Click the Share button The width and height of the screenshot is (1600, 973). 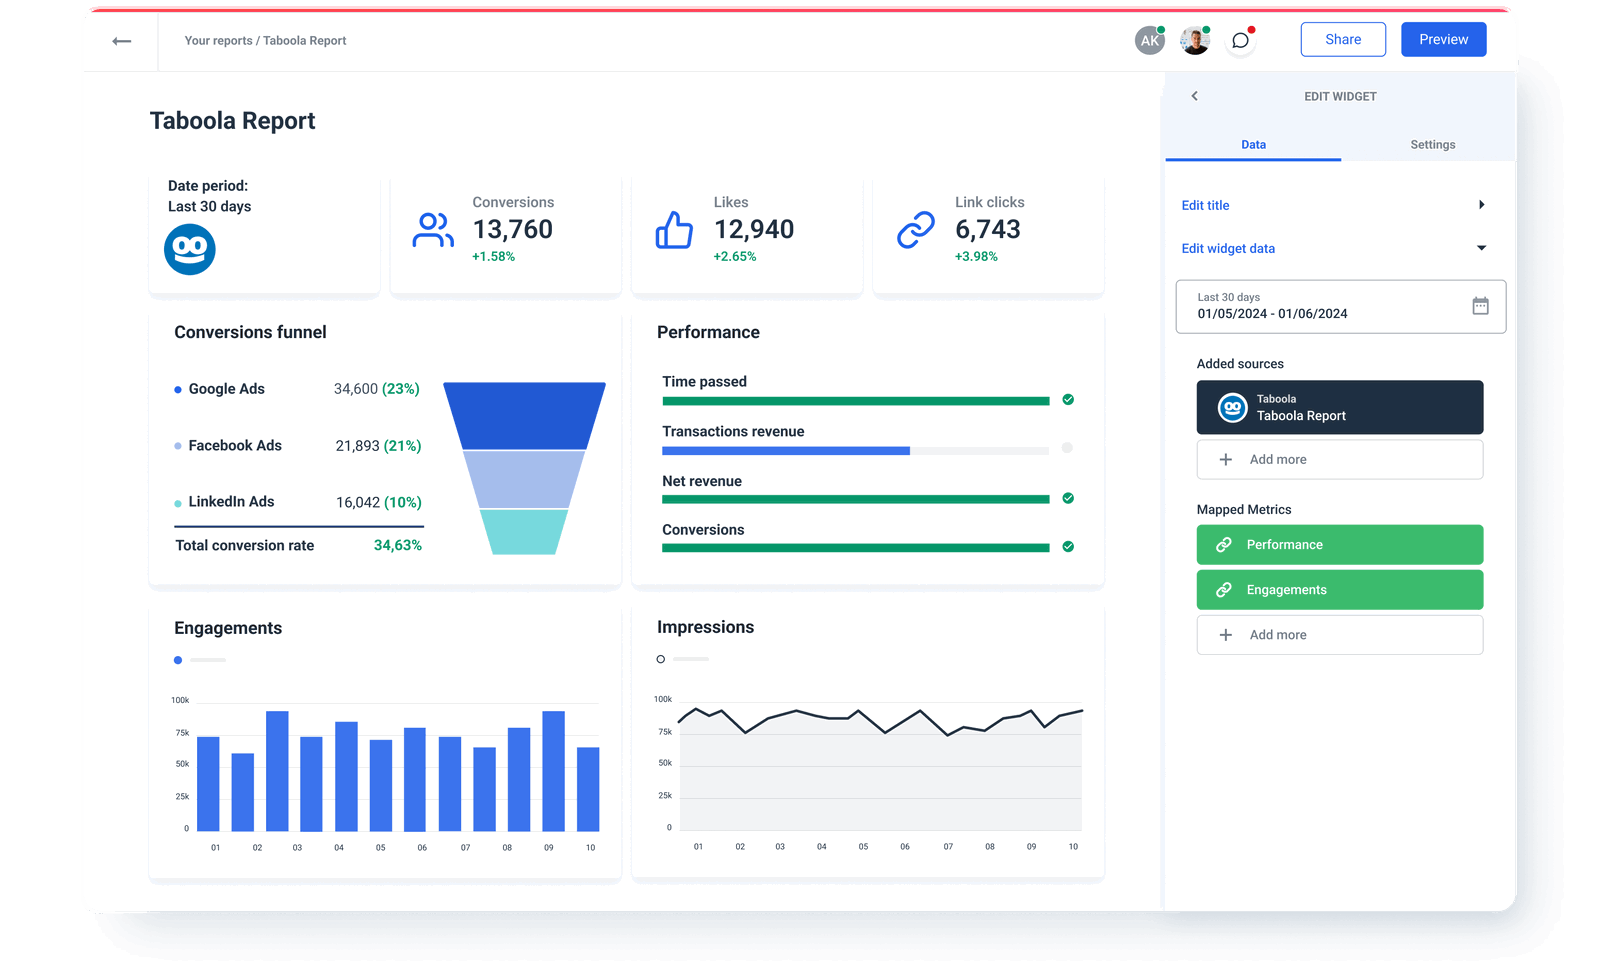click(1343, 39)
